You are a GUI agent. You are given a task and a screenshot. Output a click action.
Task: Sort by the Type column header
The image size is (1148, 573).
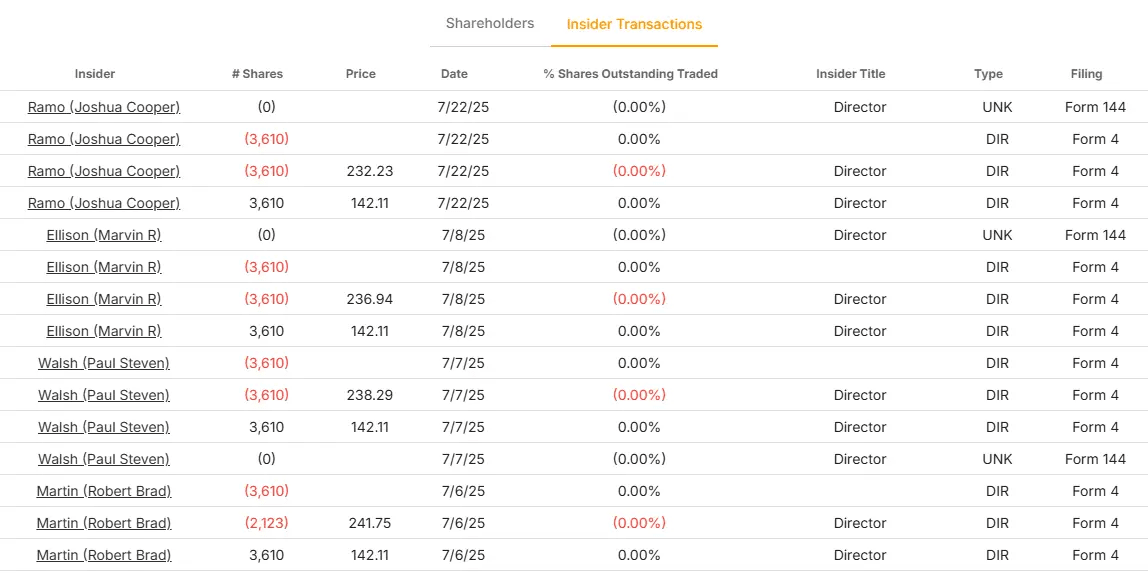[988, 74]
